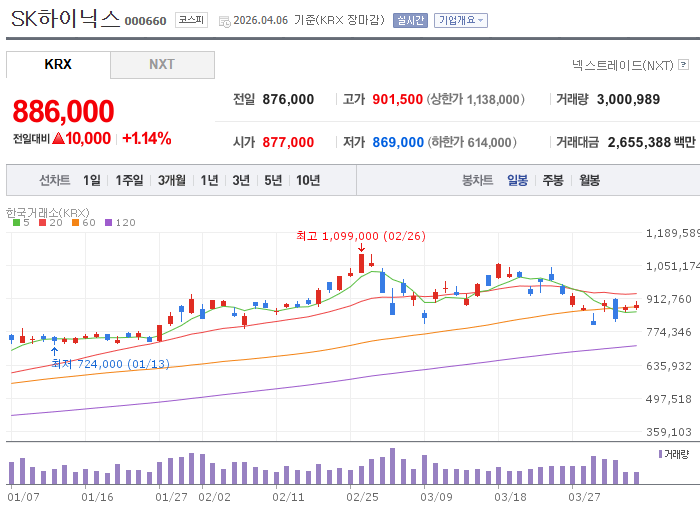Click the high price 901,500

tap(398, 99)
